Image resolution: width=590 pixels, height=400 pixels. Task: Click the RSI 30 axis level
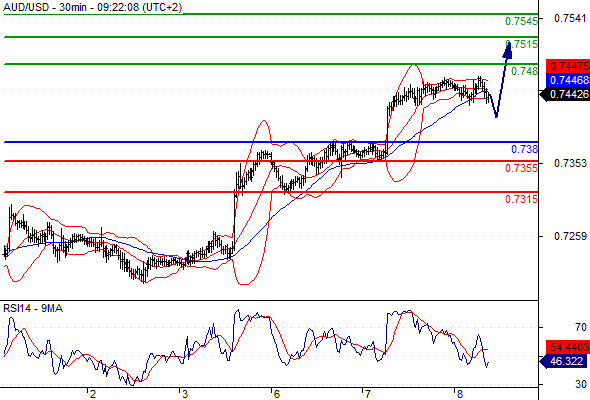click(x=581, y=385)
